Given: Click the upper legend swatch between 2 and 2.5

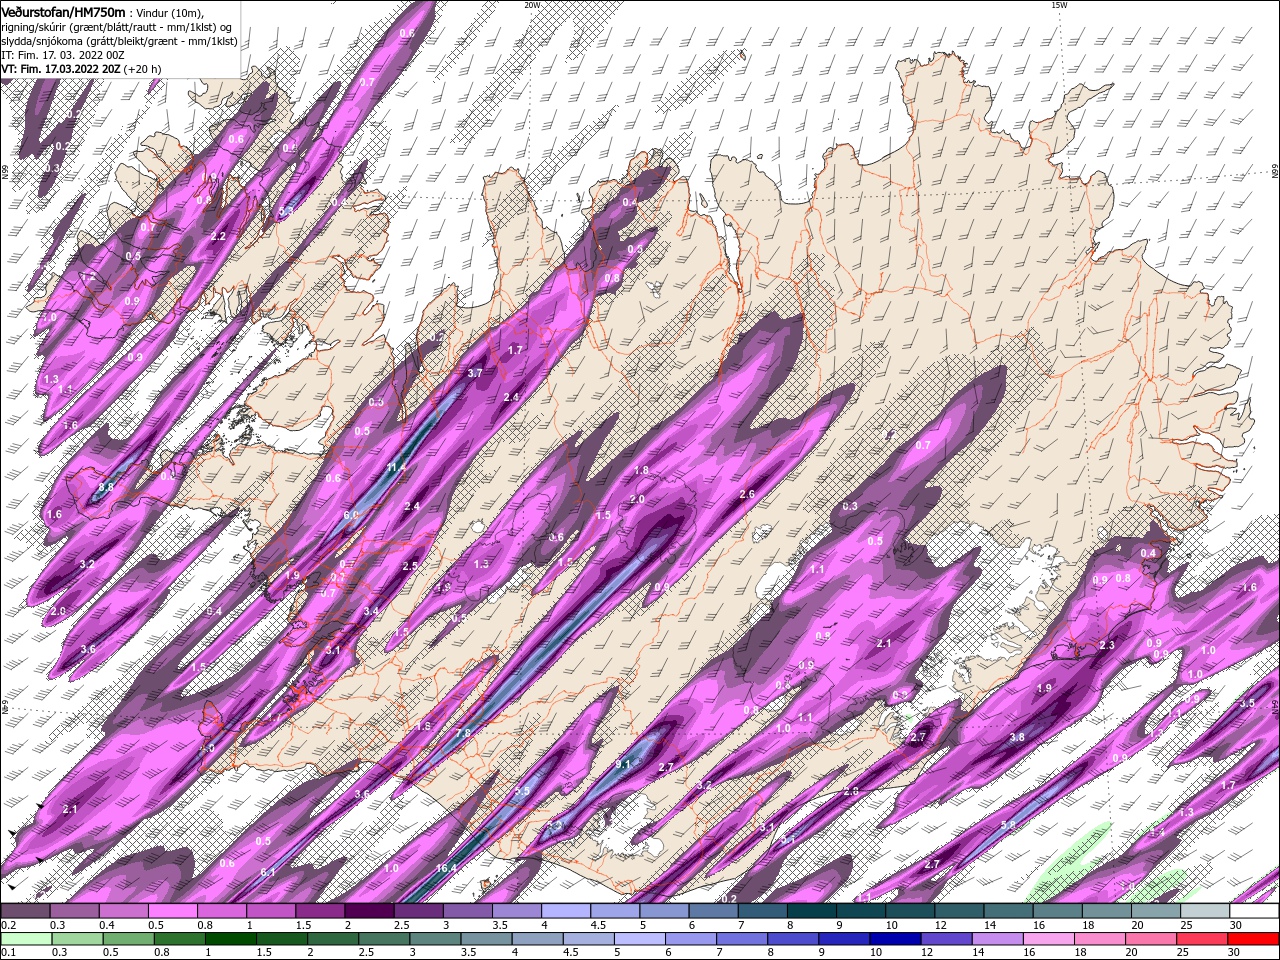Looking at the screenshot, I should click(x=369, y=911).
